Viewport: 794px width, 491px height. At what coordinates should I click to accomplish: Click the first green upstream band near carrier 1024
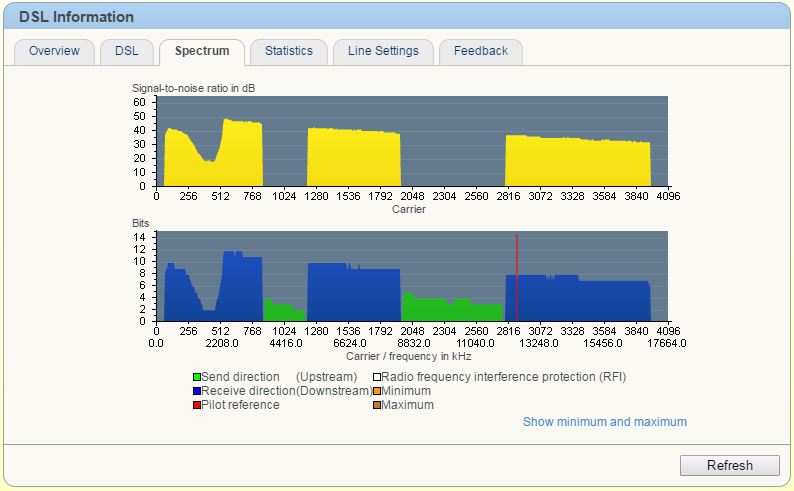point(280,312)
